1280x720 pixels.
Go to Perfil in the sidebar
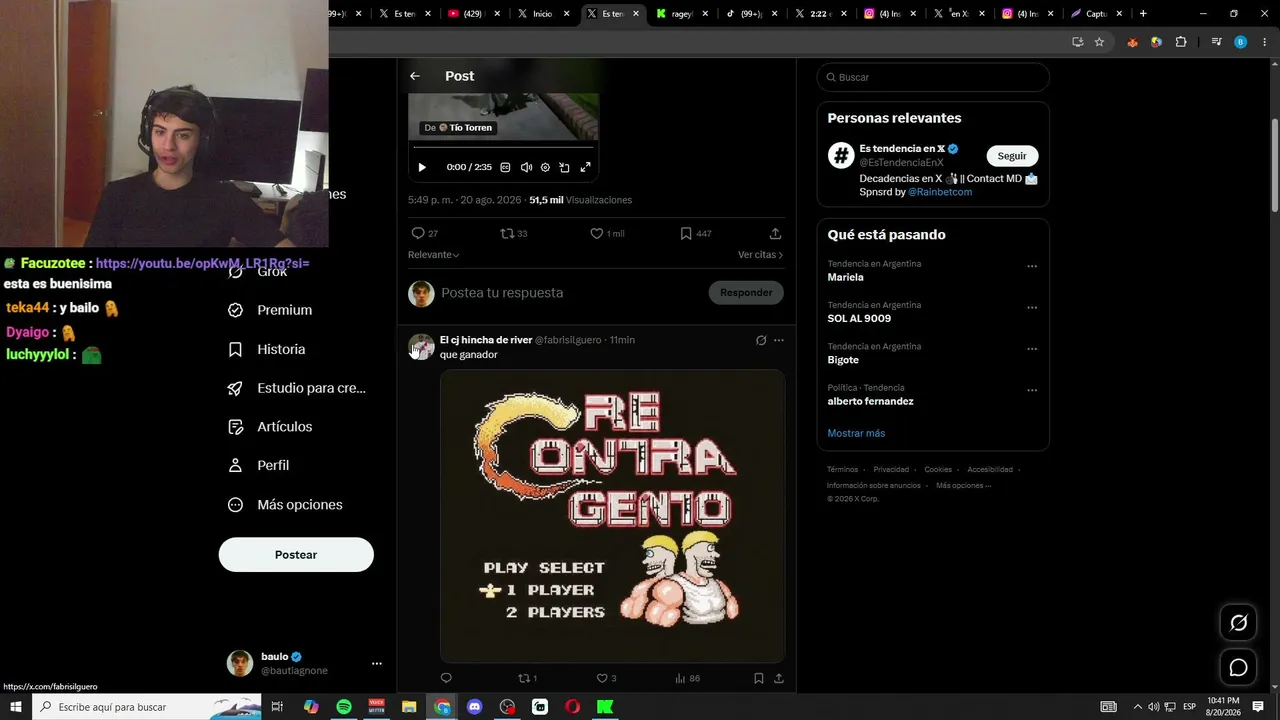(x=258, y=465)
